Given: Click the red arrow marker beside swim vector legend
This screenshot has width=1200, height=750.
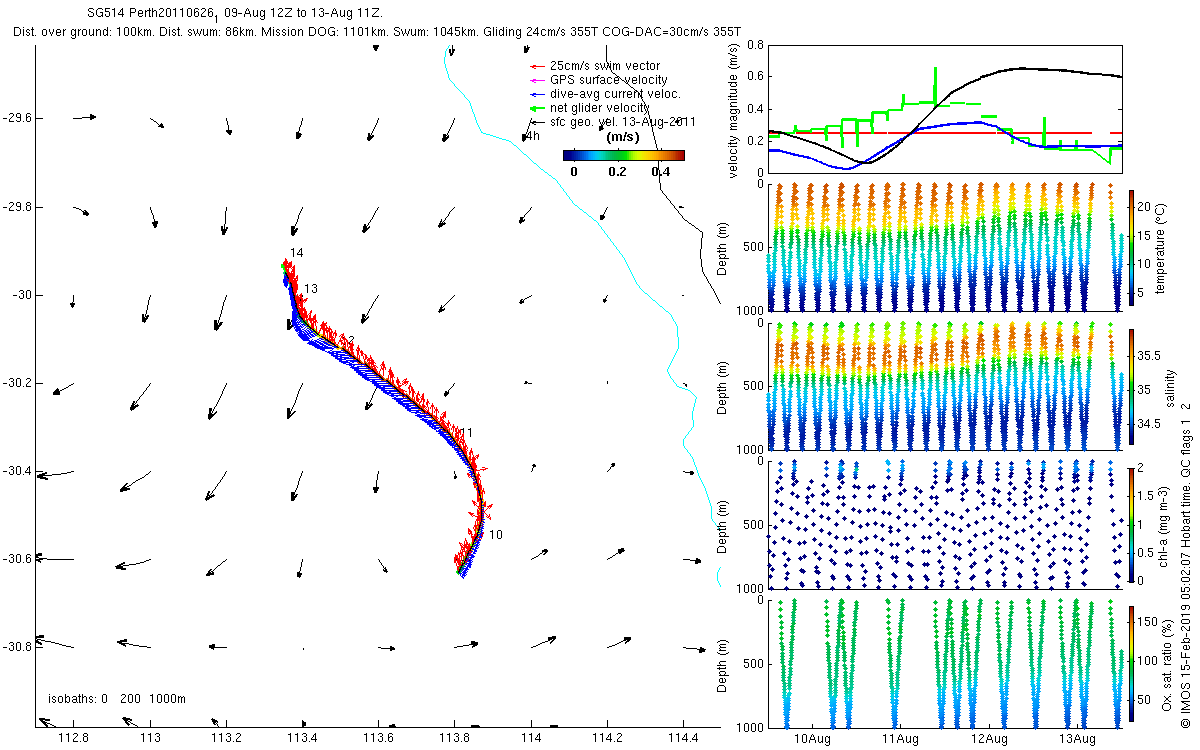Looking at the screenshot, I should click(x=537, y=66).
